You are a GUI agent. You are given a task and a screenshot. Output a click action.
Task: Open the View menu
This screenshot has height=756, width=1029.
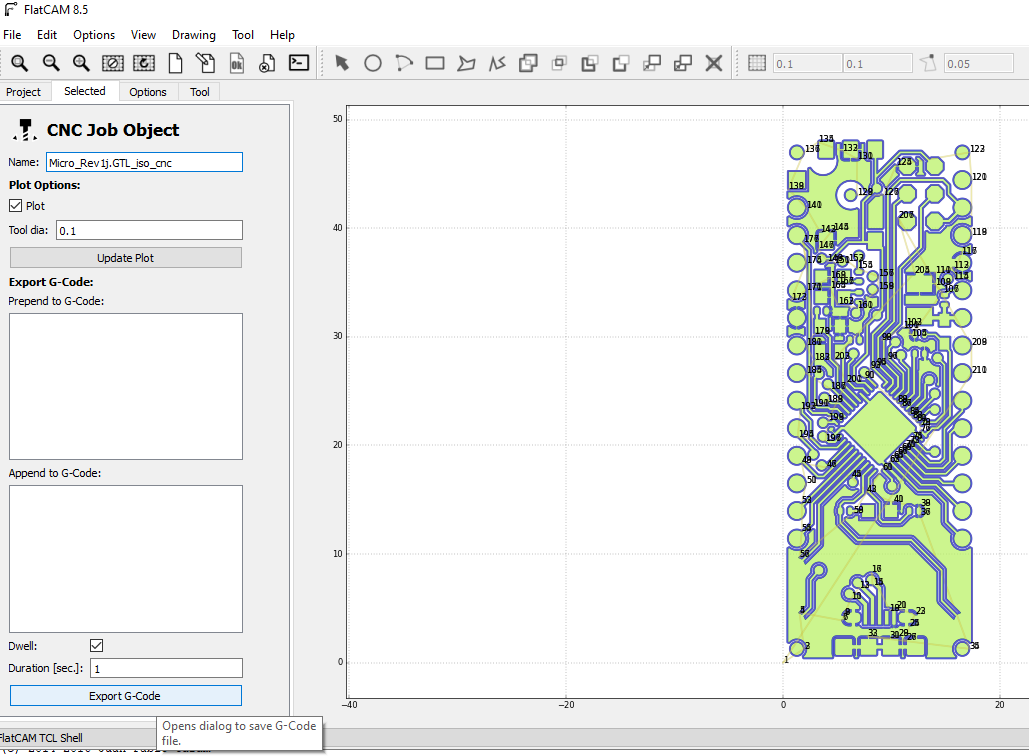[143, 35]
